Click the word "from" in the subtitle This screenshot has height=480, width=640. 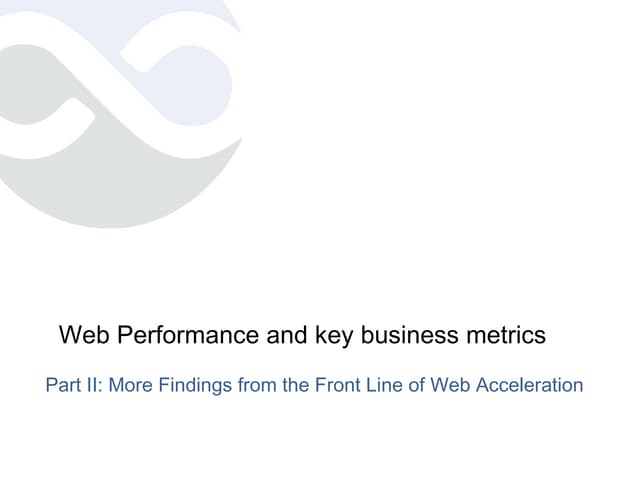(256, 385)
